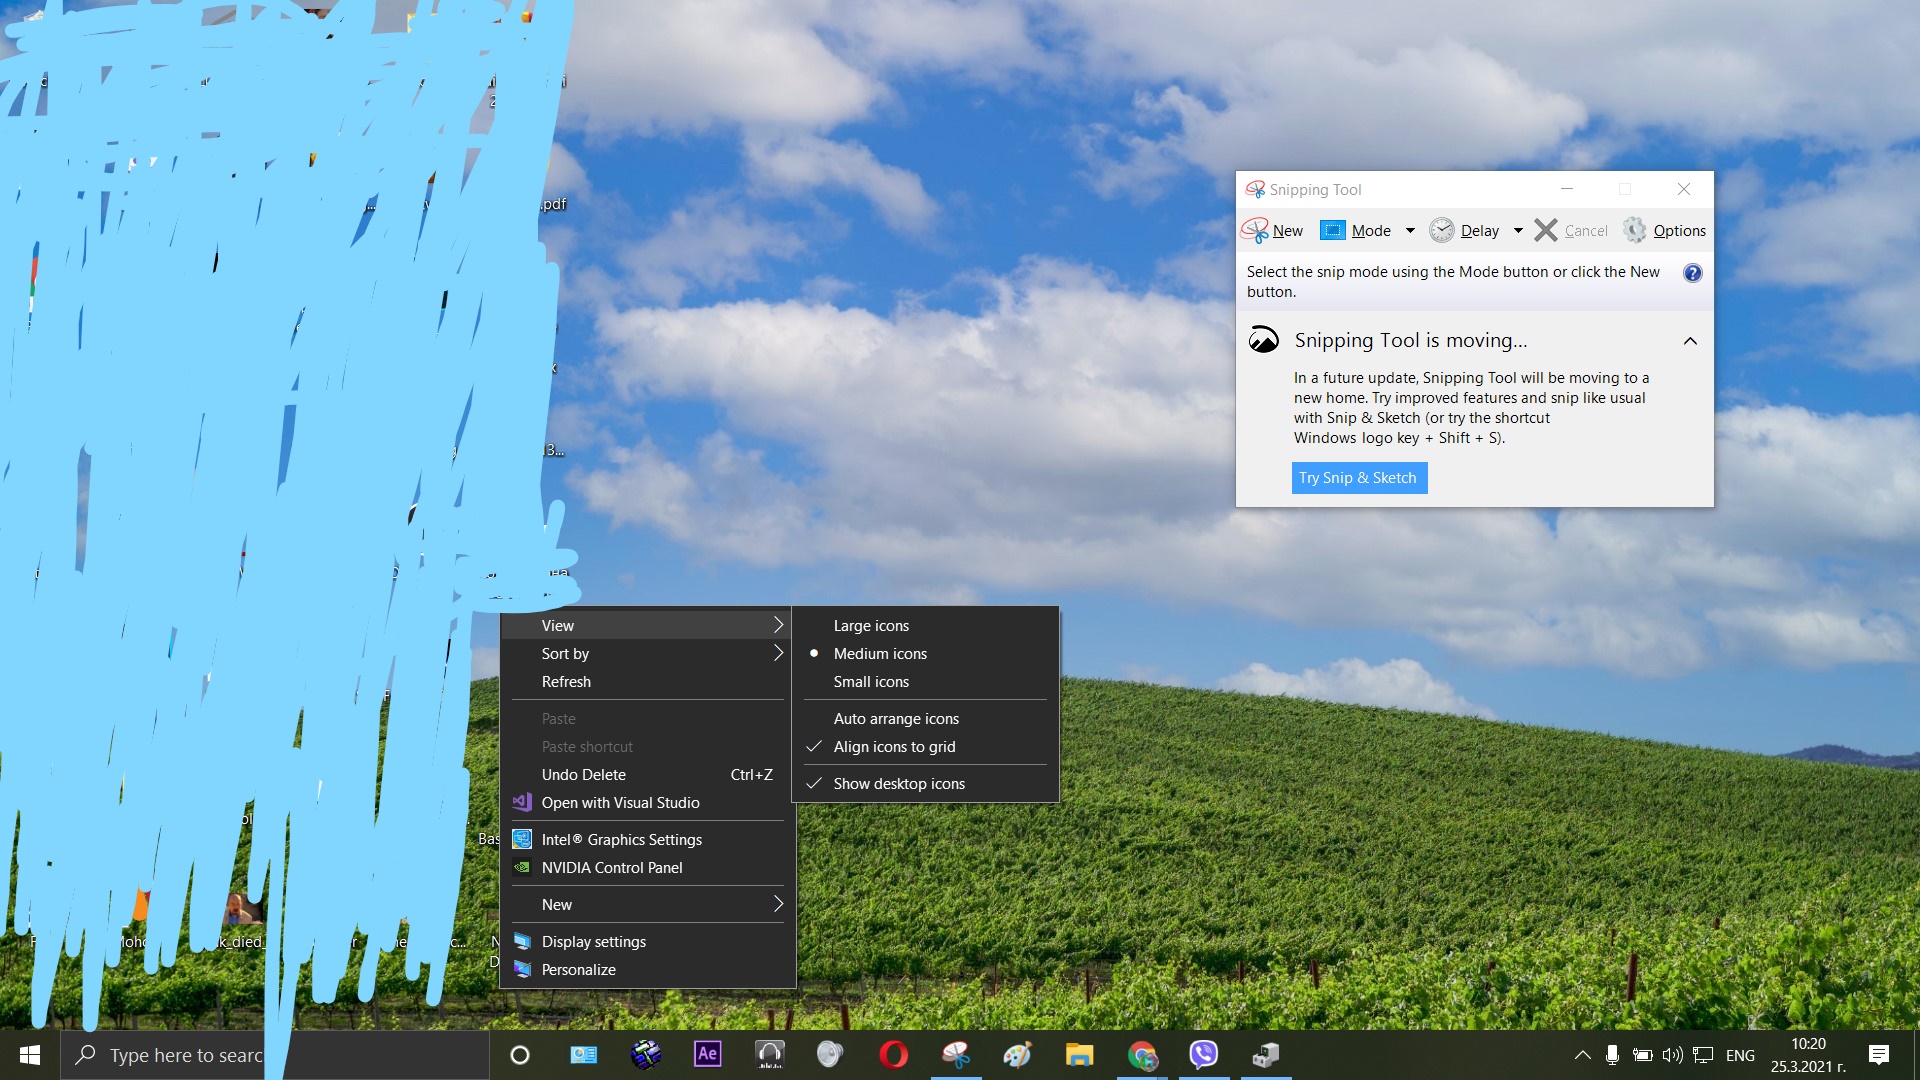Open the Opera browser from the taskbar
This screenshot has width=1920, height=1080.
point(893,1054)
